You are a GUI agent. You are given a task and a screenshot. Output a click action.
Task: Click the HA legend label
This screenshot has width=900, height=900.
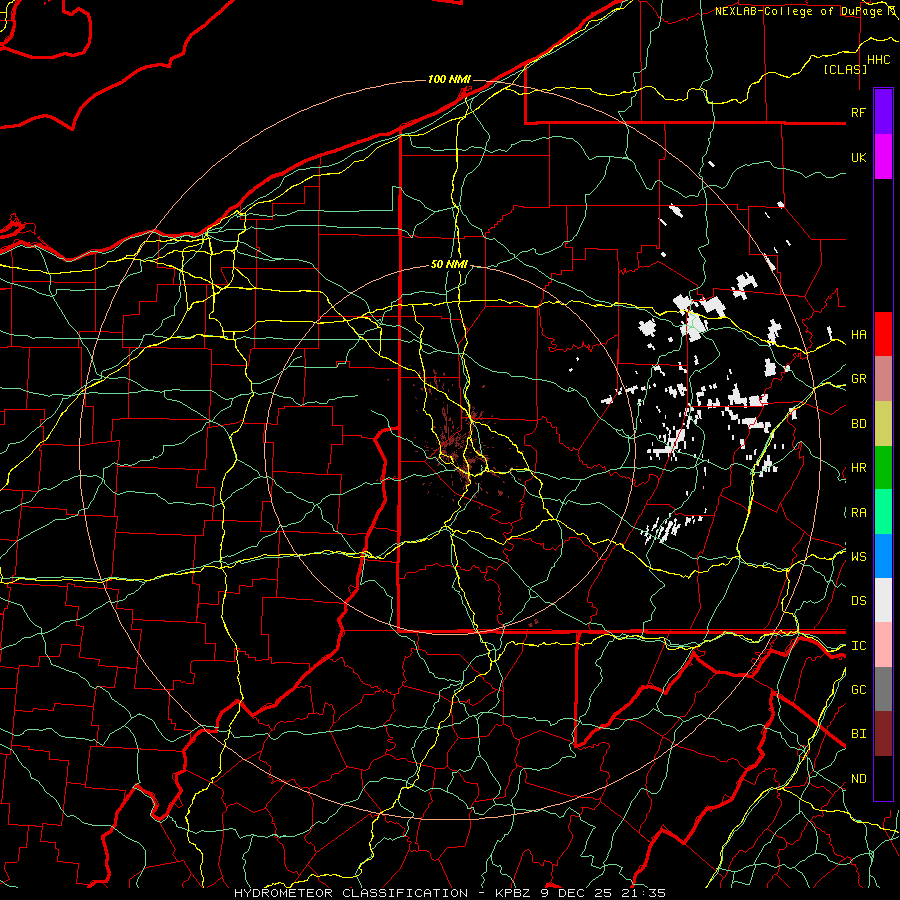[x=858, y=335]
